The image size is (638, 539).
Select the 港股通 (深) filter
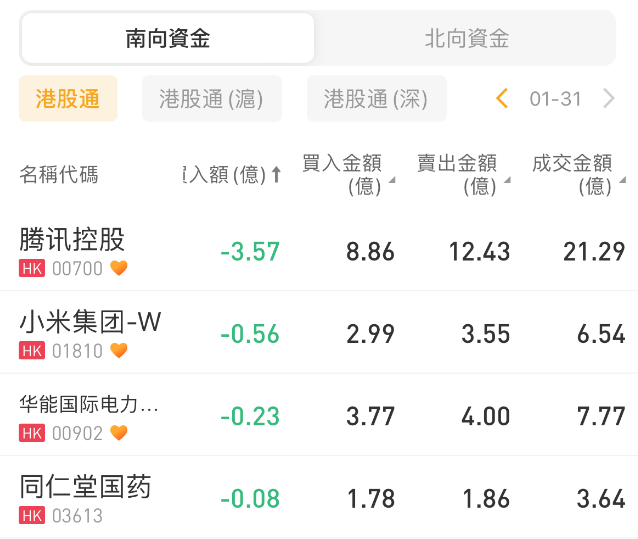click(376, 98)
